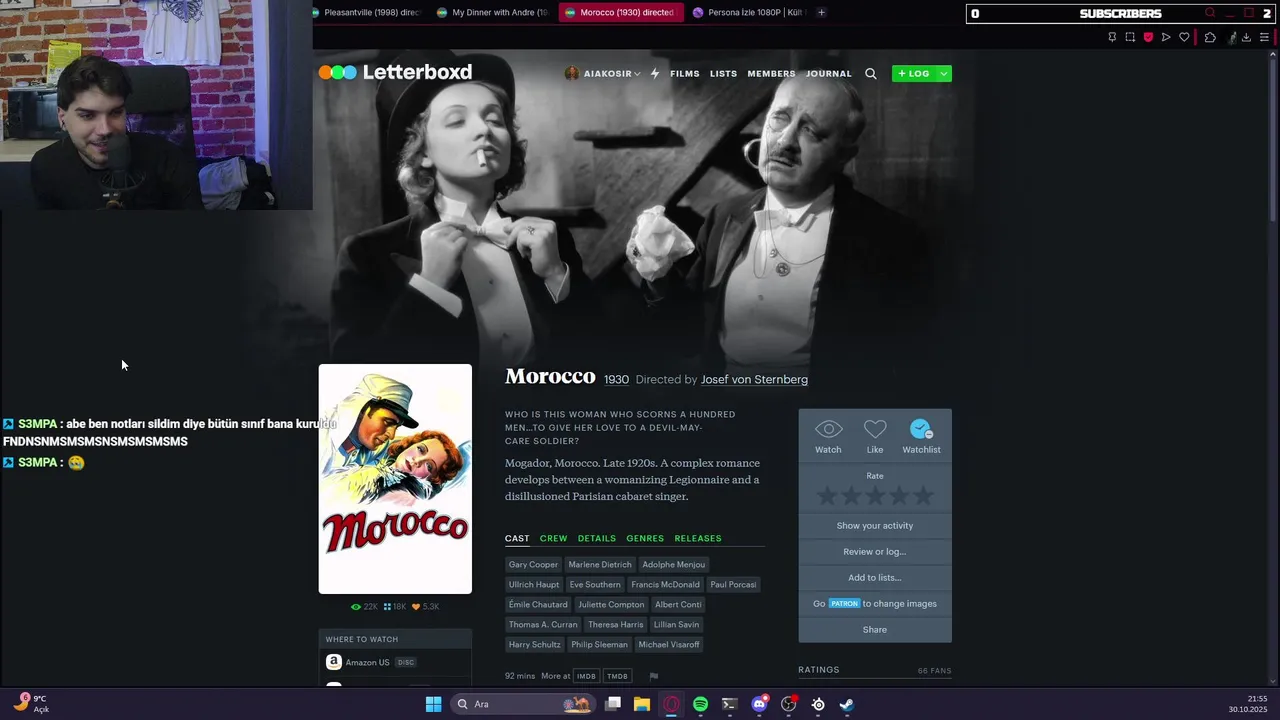The height and width of the screenshot is (720, 1280).
Task: Like the film with heart icon
Action: click(x=875, y=437)
